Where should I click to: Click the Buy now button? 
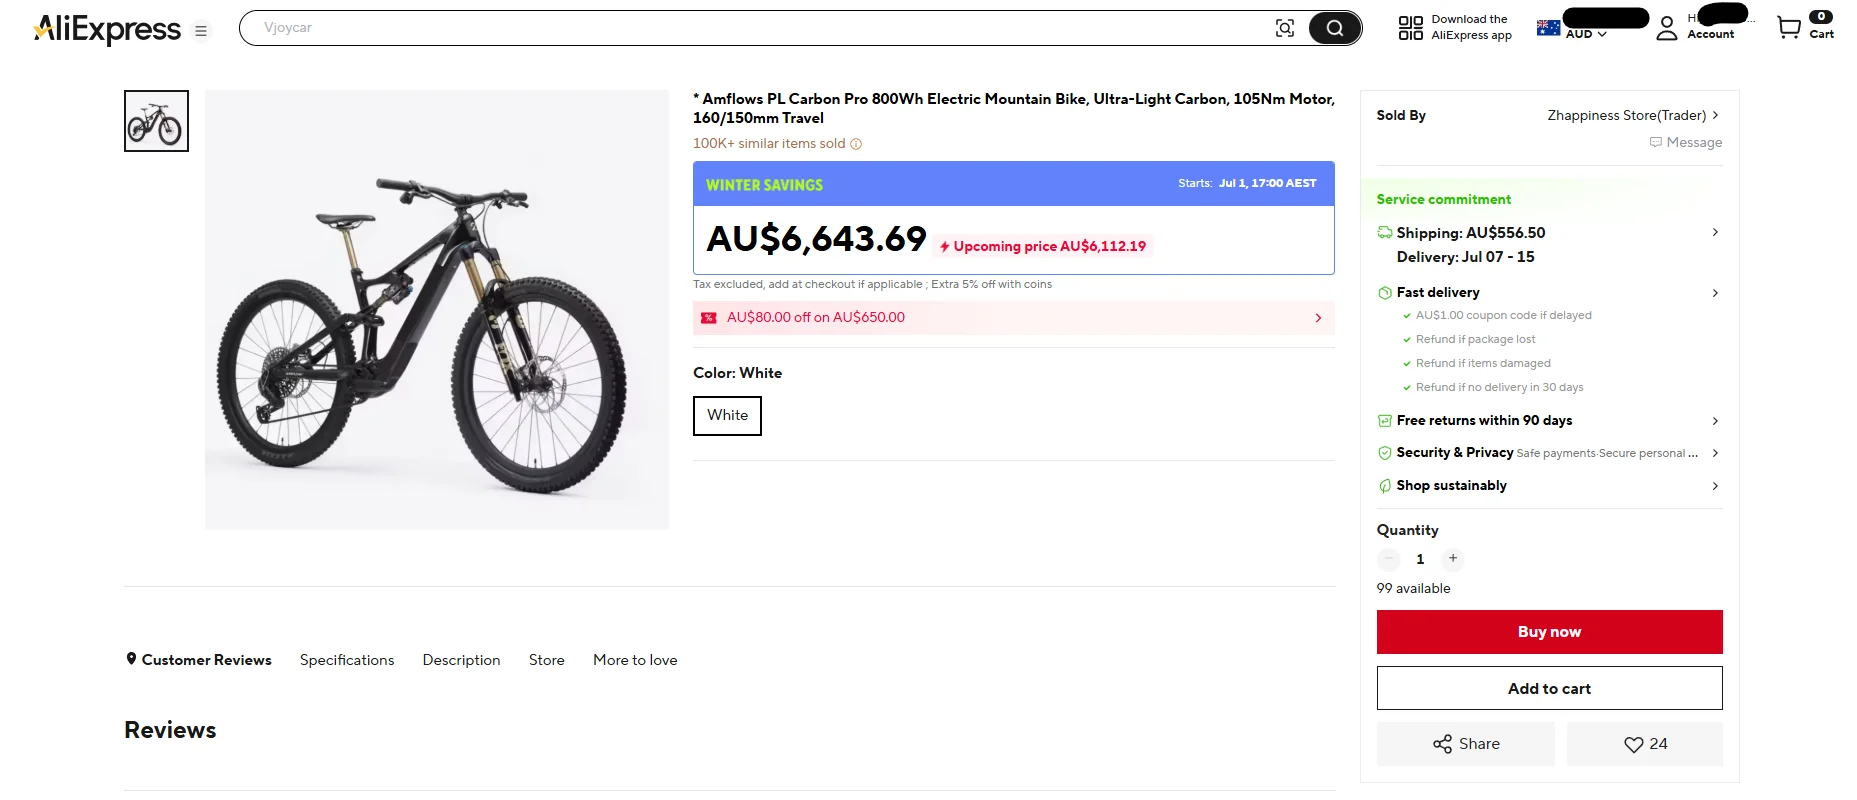[1549, 632]
